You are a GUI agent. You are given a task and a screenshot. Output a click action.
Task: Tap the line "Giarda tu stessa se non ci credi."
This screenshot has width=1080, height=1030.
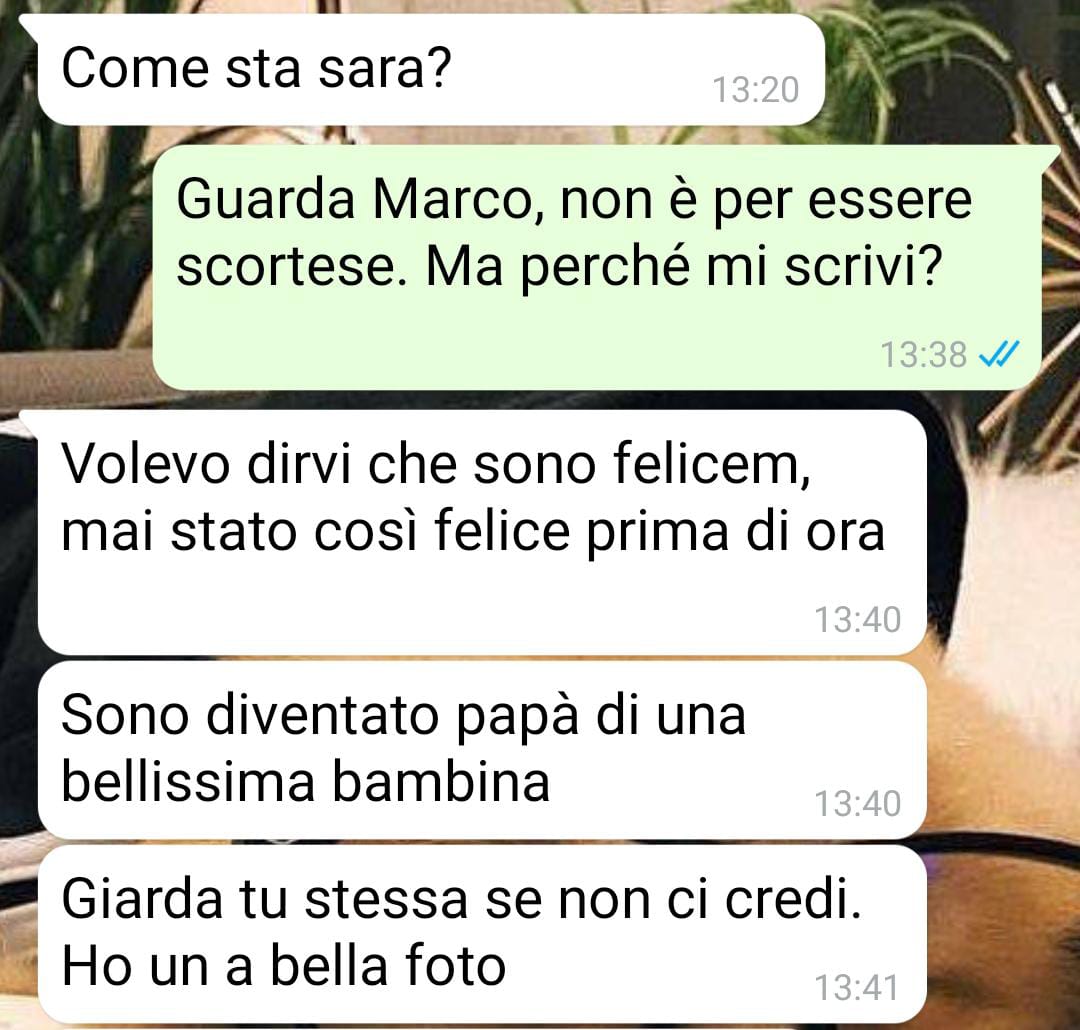pos(461,899)
